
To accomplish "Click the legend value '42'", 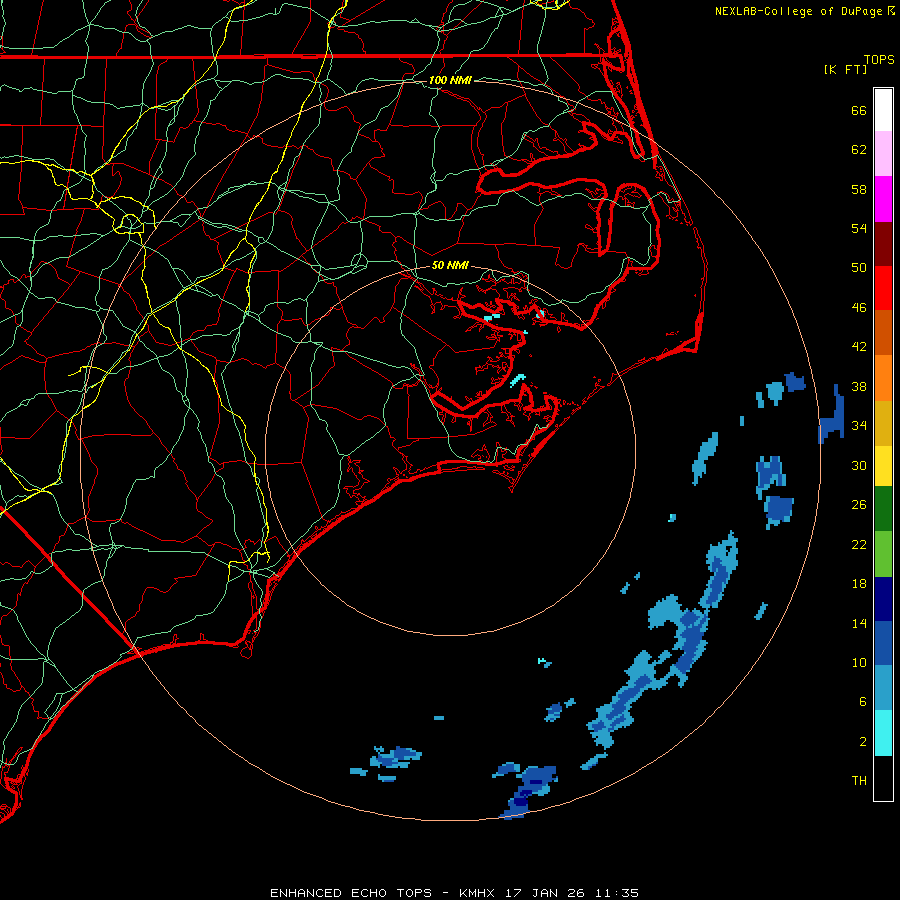I will point(859,347).
